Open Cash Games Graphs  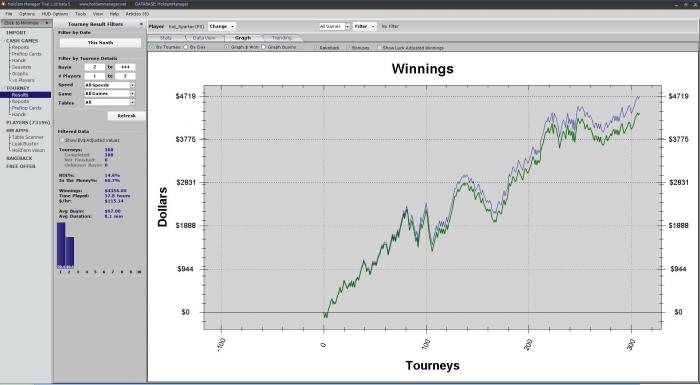(20, 74)
